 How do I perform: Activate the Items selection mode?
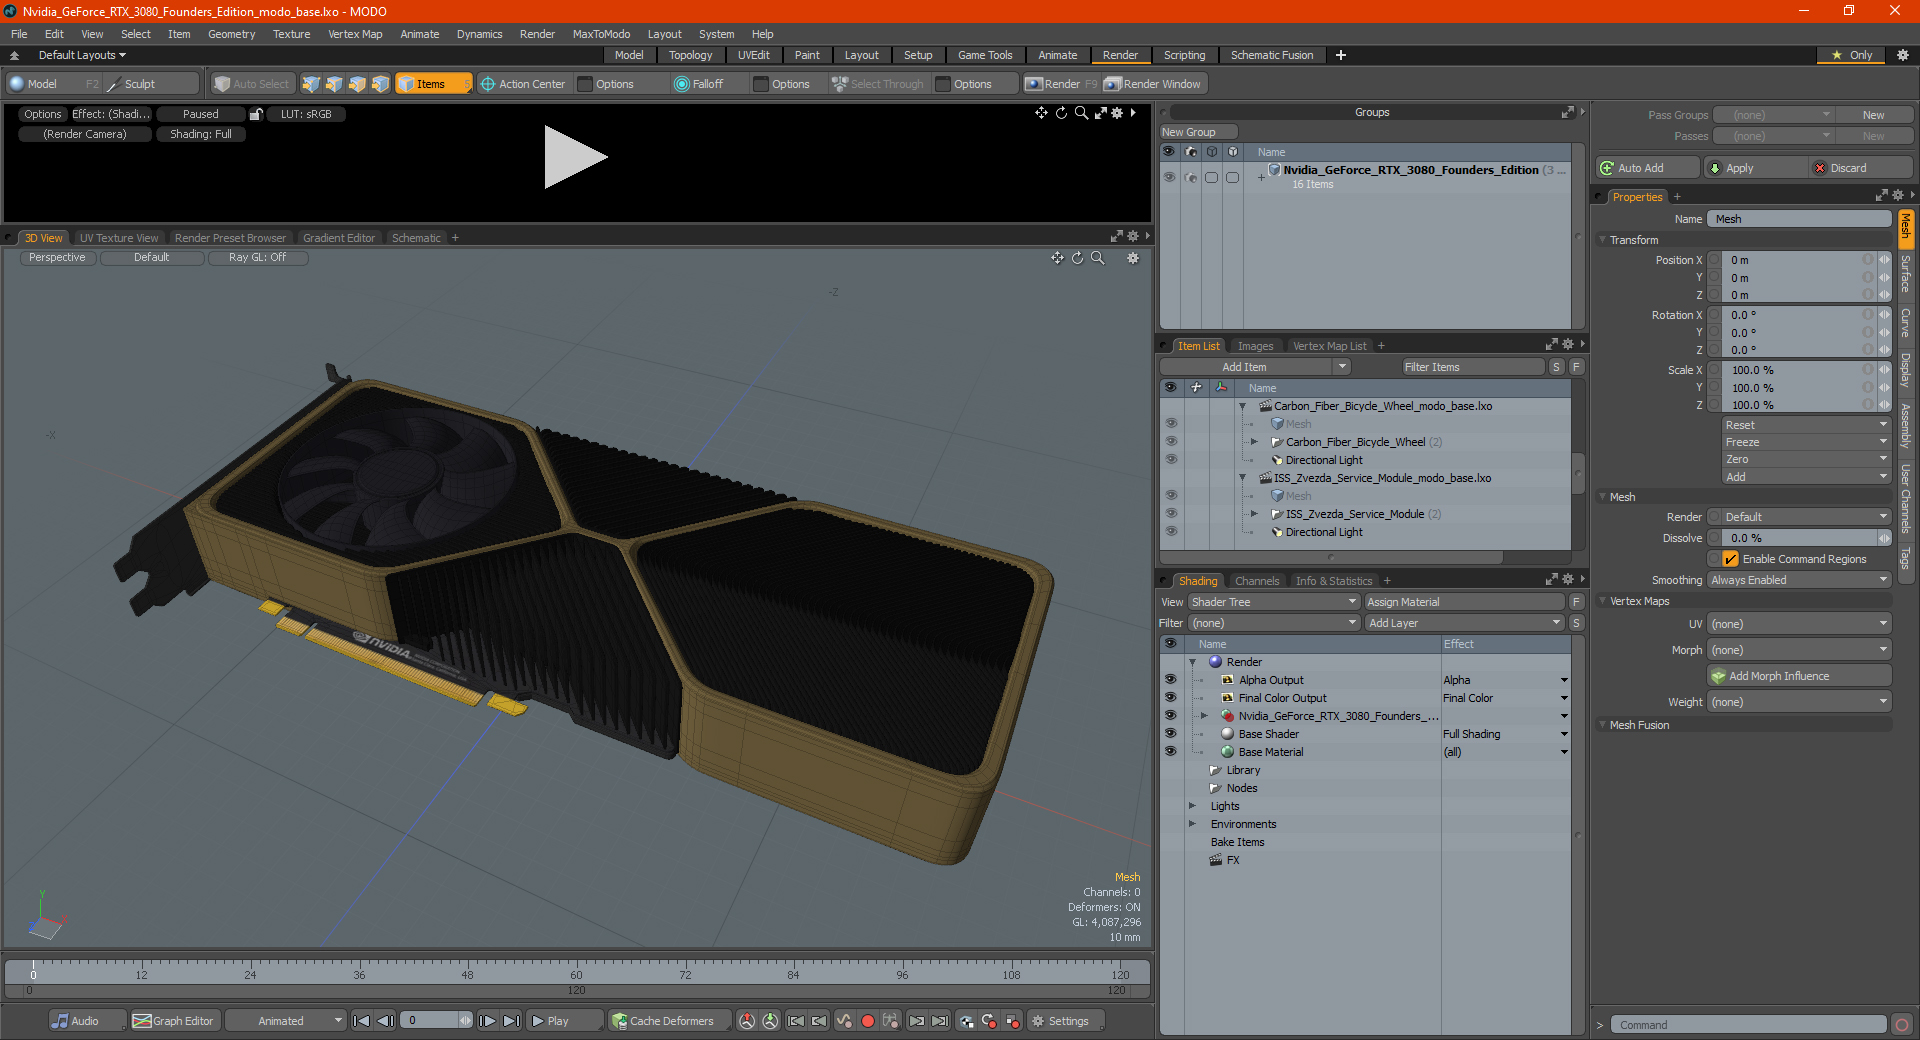pos(433,84)
